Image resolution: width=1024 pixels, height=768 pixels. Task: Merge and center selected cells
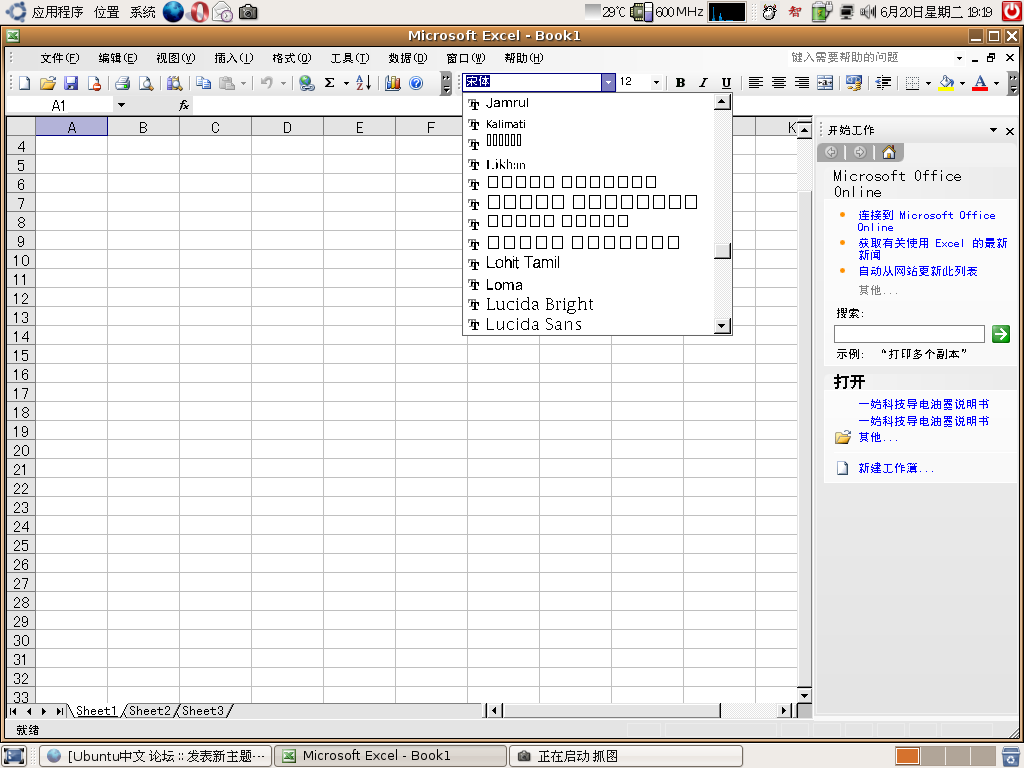pyautogui.click(x=825, y=83)
